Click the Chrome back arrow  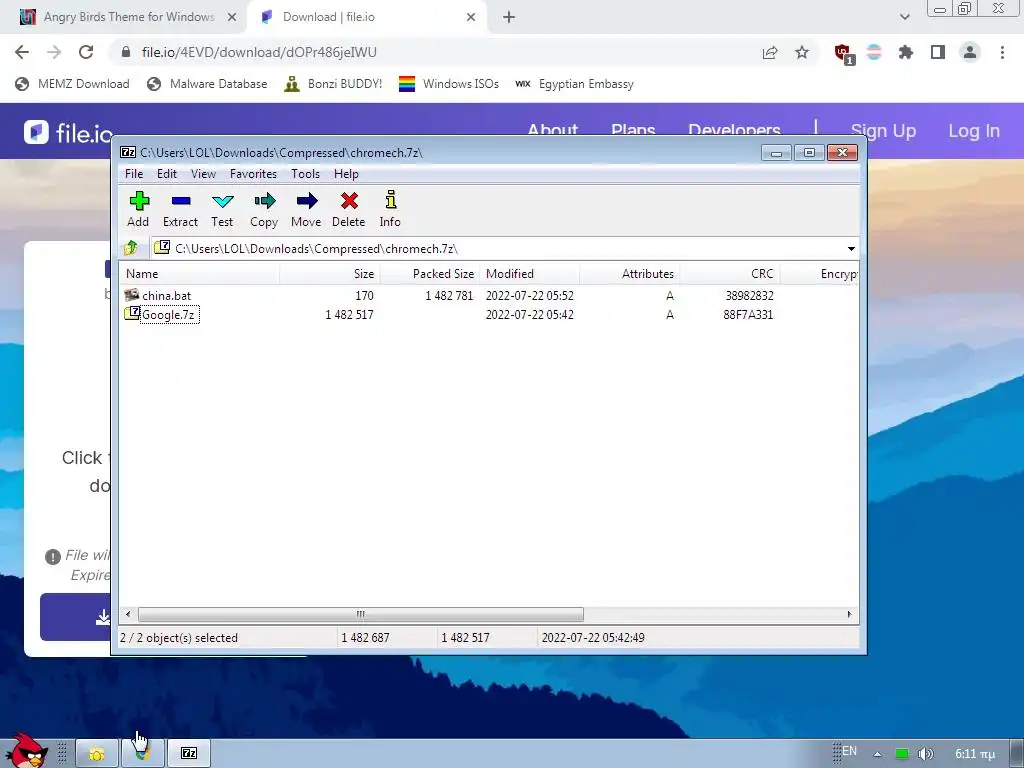click(x=22, y=52)
